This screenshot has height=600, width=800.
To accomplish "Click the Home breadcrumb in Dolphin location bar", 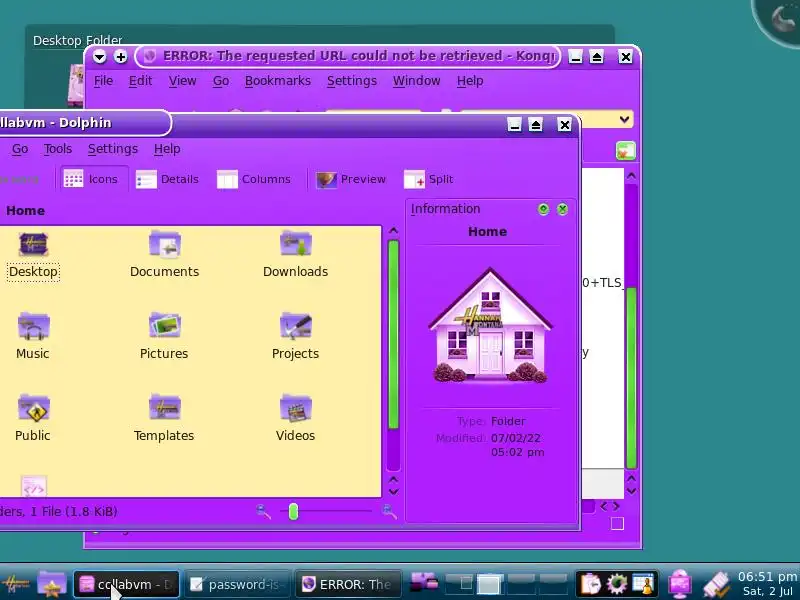I will coord(26,211).
